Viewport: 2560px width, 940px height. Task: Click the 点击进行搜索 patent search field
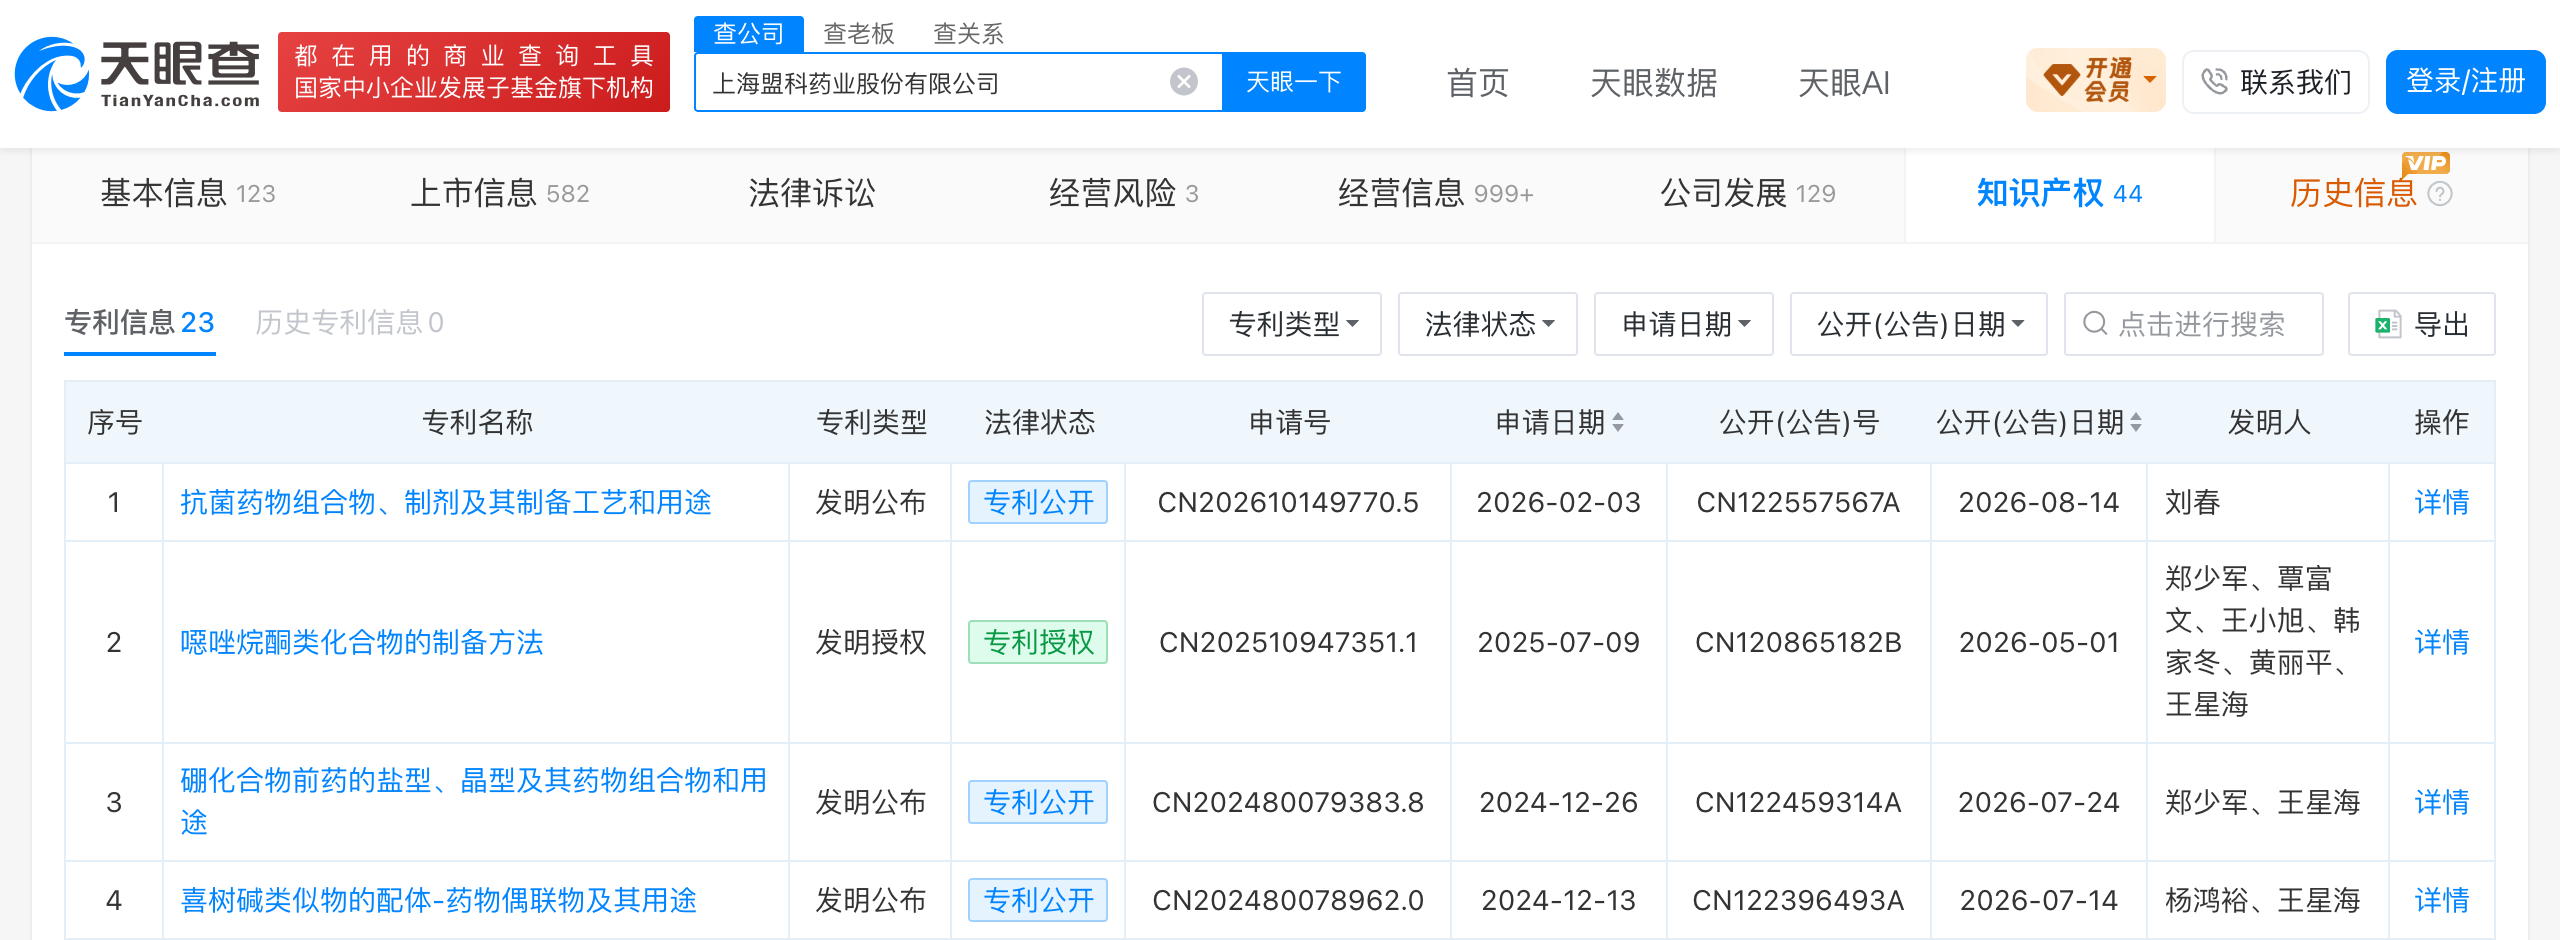point(2193,324)
